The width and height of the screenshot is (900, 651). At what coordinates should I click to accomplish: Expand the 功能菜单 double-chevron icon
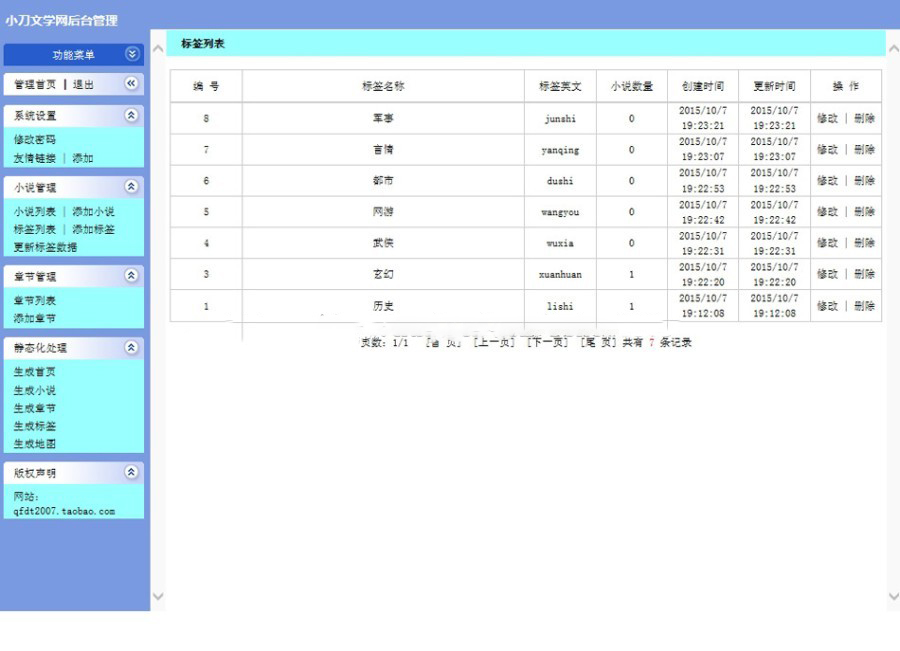[x=132, y=54]
